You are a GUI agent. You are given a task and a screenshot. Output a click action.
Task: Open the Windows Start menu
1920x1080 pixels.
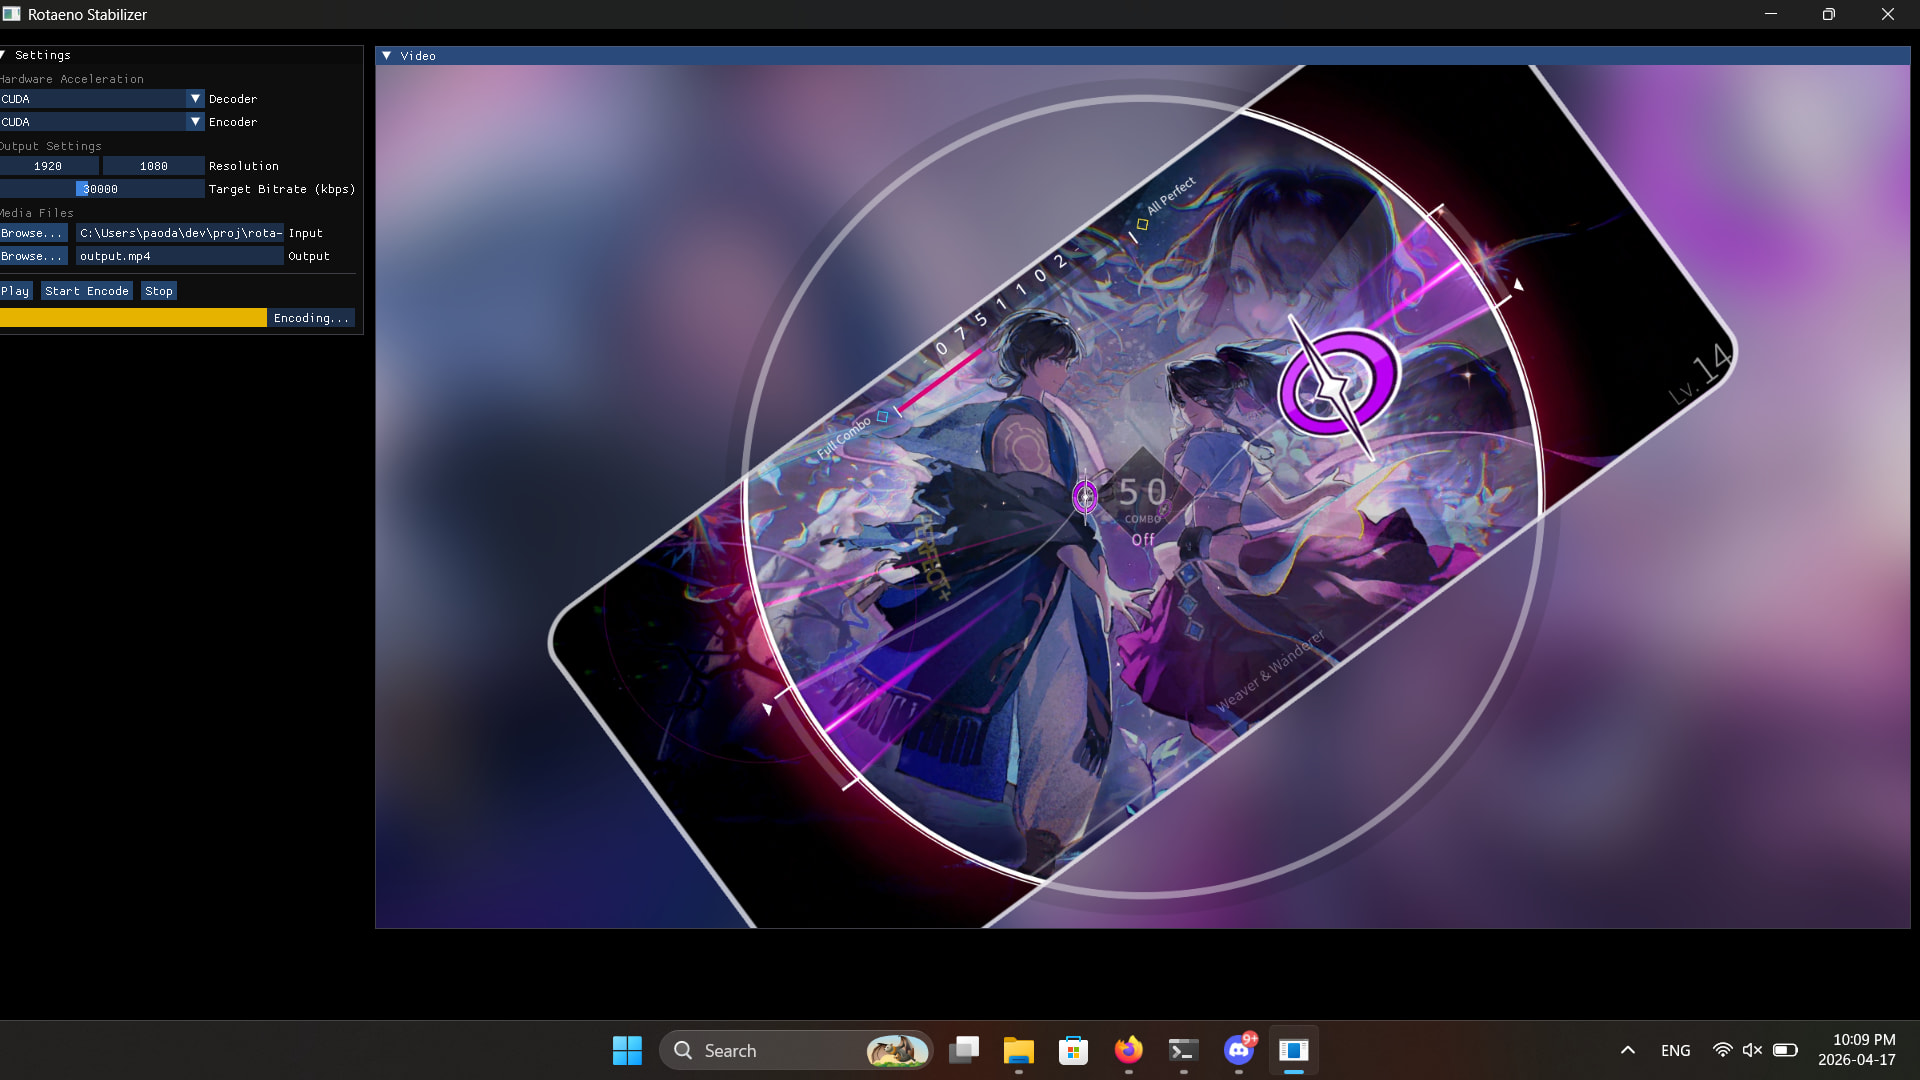click(627, 1051)
